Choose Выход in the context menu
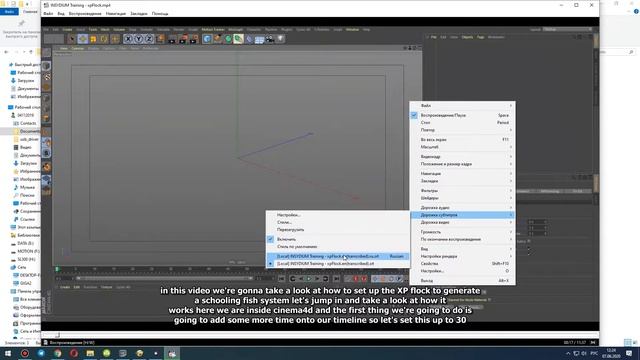 tap(462, 281)
